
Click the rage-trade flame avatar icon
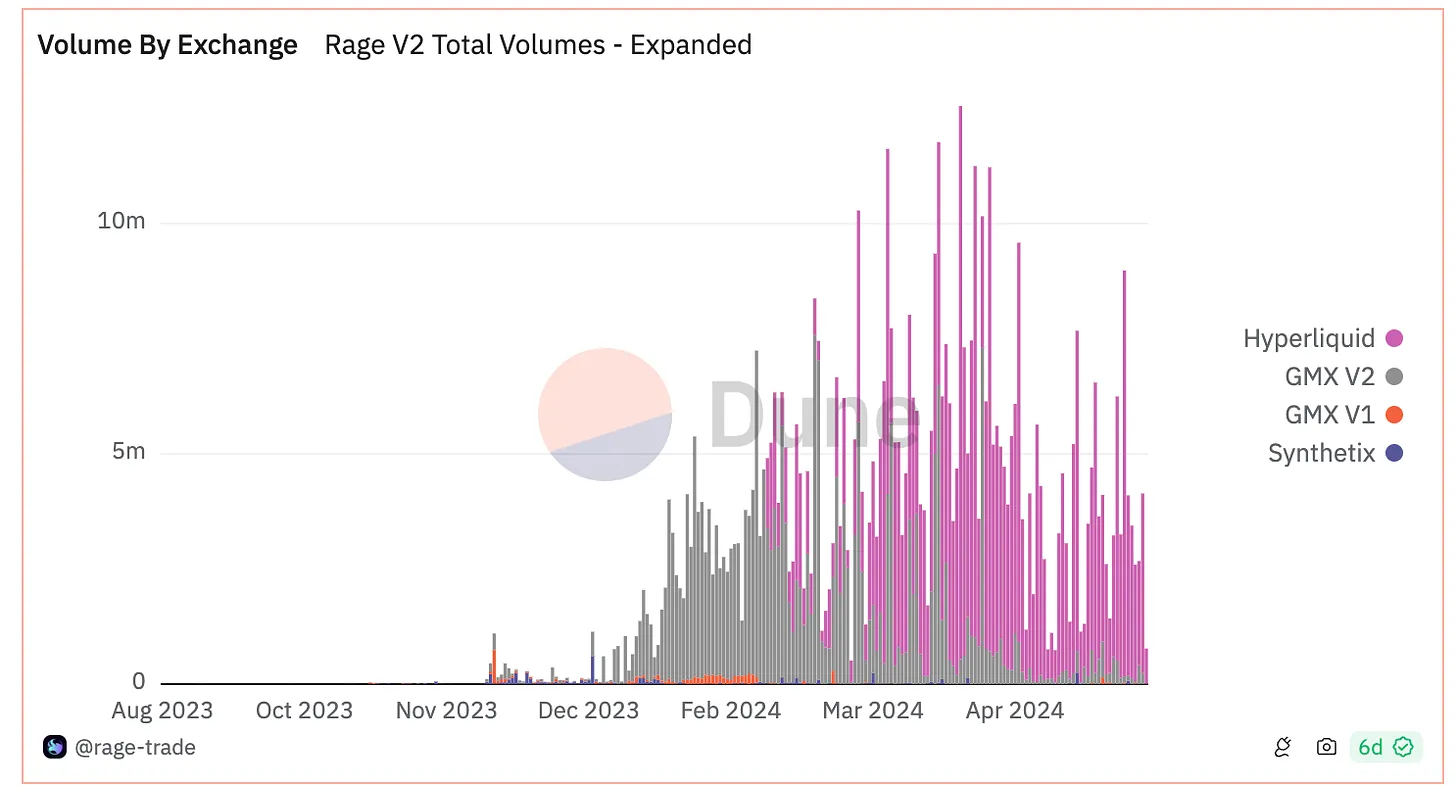[54, 747]
